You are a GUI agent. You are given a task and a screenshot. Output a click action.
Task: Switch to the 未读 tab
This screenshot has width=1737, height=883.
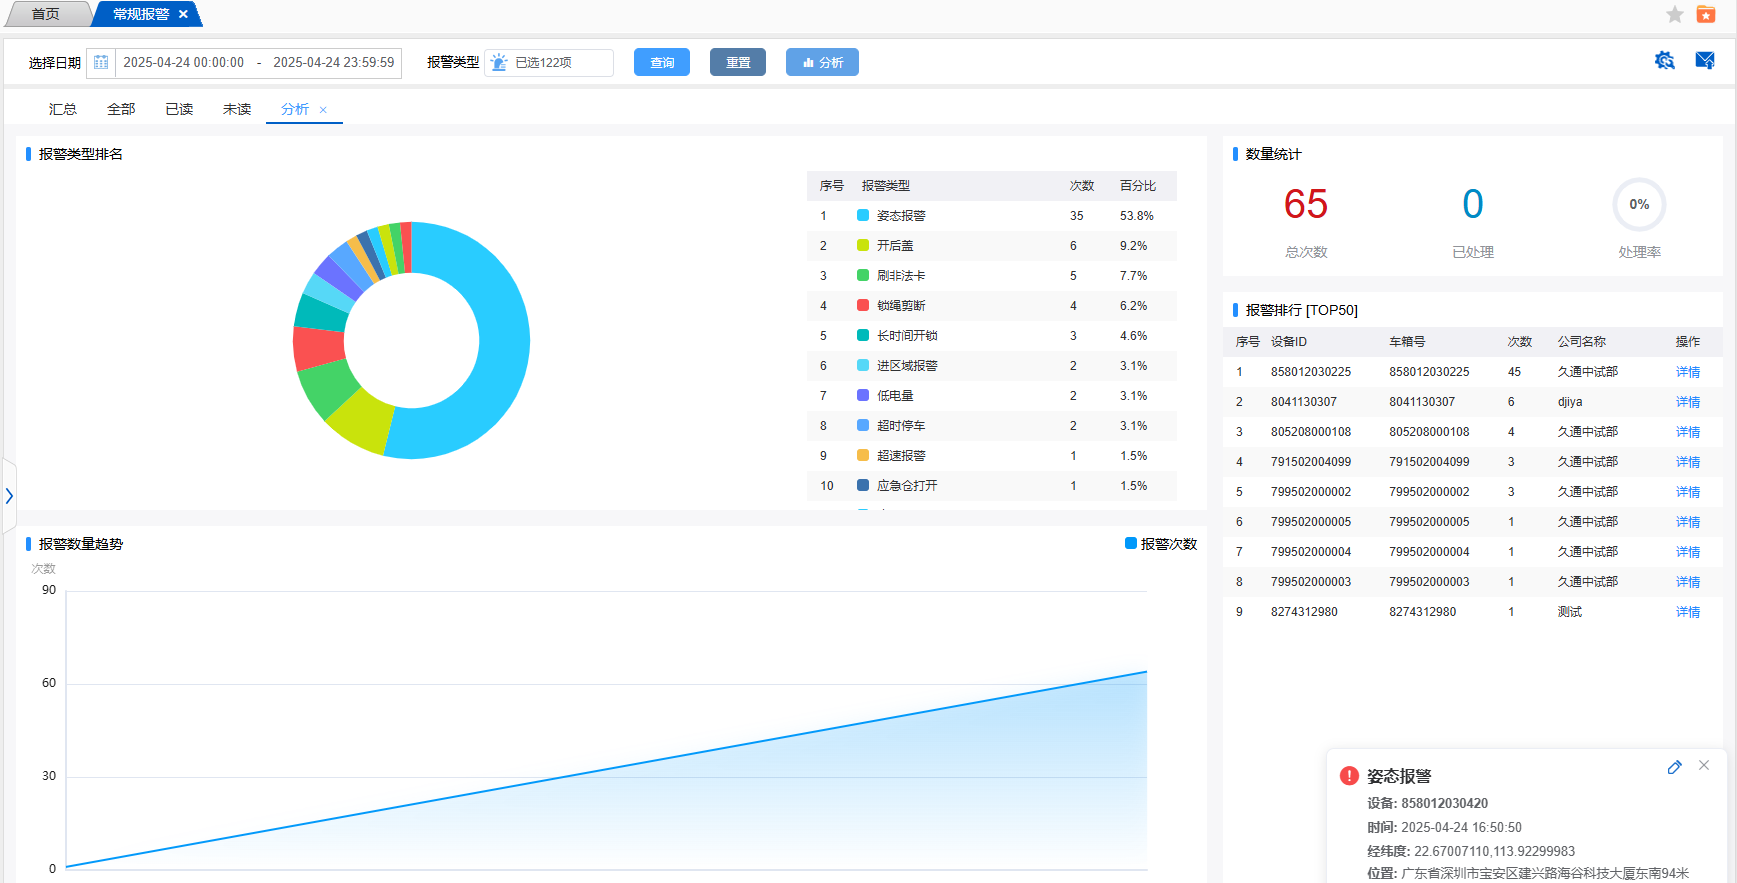[237, 109]
